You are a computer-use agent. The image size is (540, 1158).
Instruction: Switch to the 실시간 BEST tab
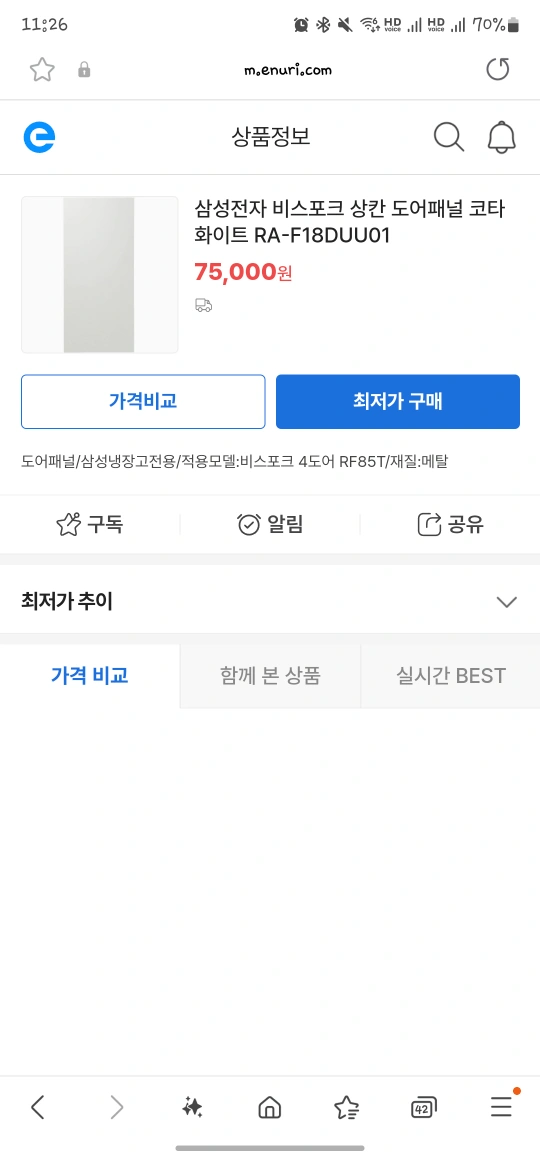[451, 676]
